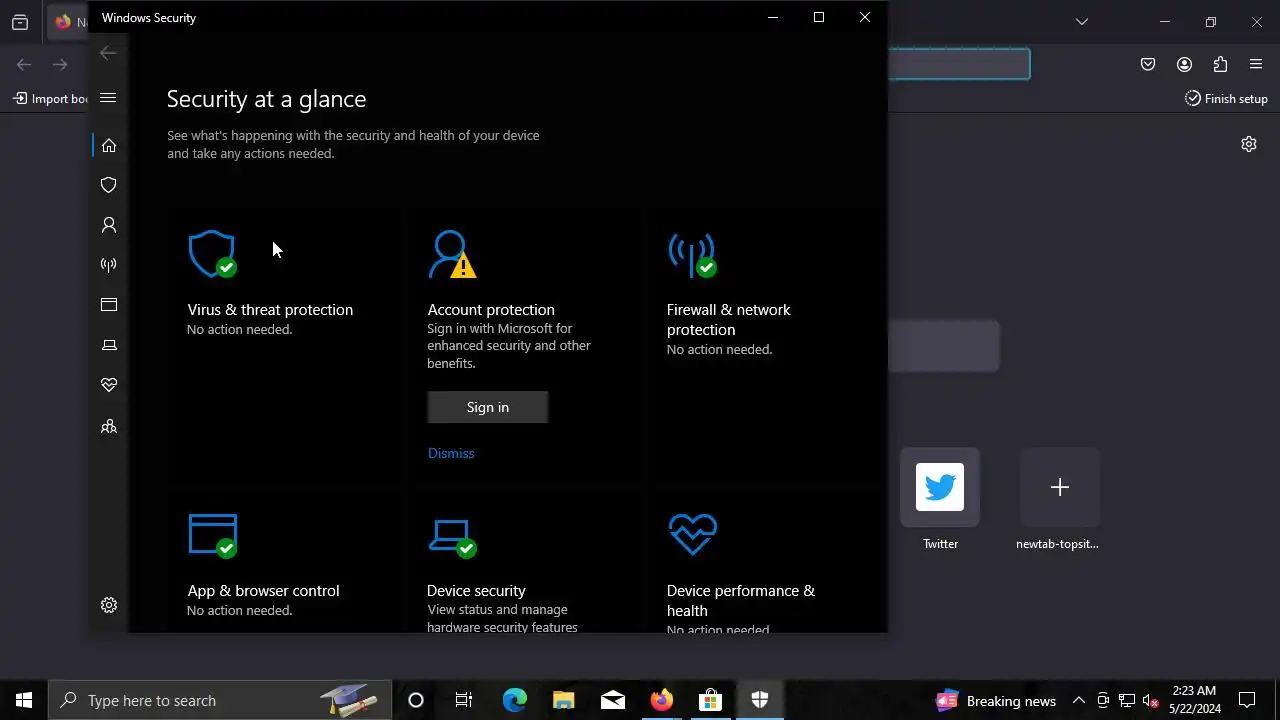Open Firefox new tab personalize gear
The image size is (1280, 720).
pos(1249,144)
